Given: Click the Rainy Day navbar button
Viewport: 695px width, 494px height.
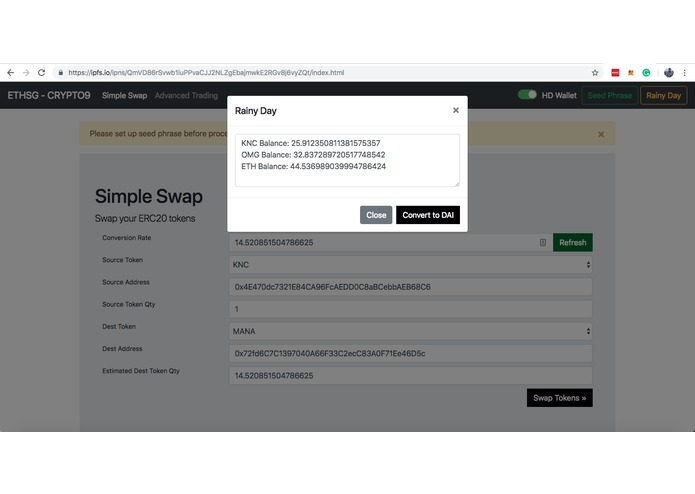Looking at the screenshot, I should (664, 95).
